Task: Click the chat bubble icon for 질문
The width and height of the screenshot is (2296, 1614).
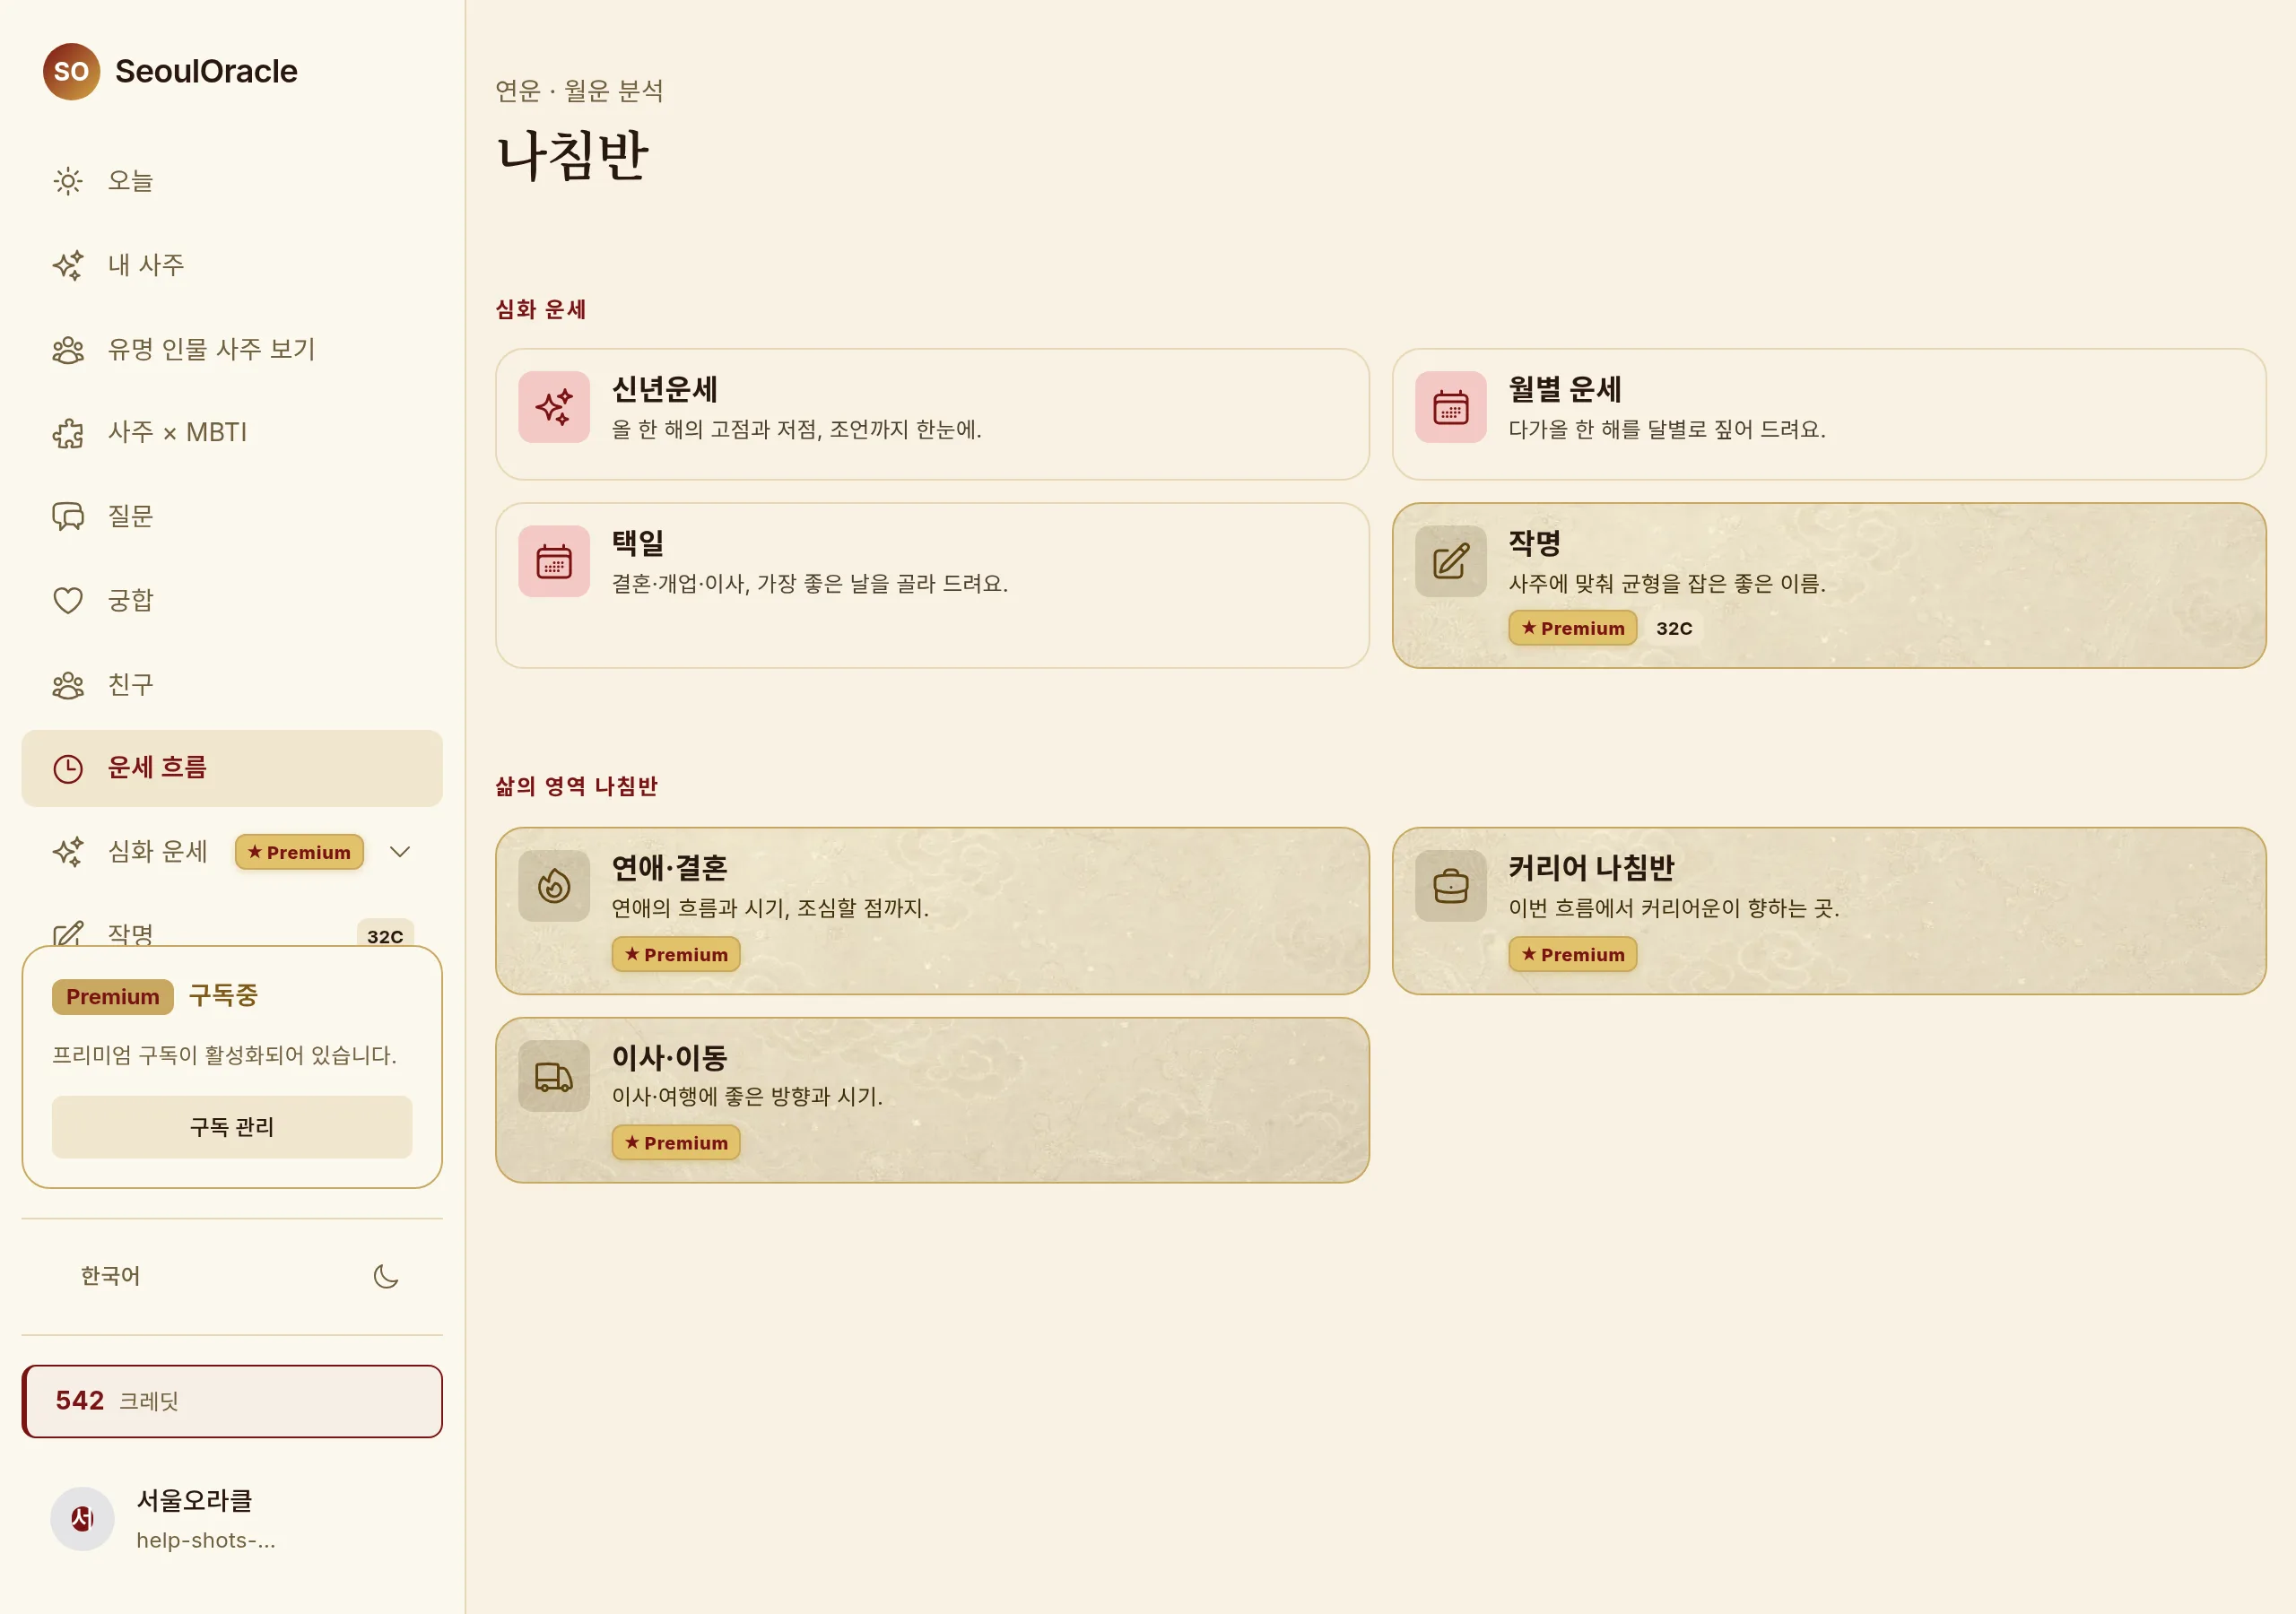Action: click(x=68, y=516)
